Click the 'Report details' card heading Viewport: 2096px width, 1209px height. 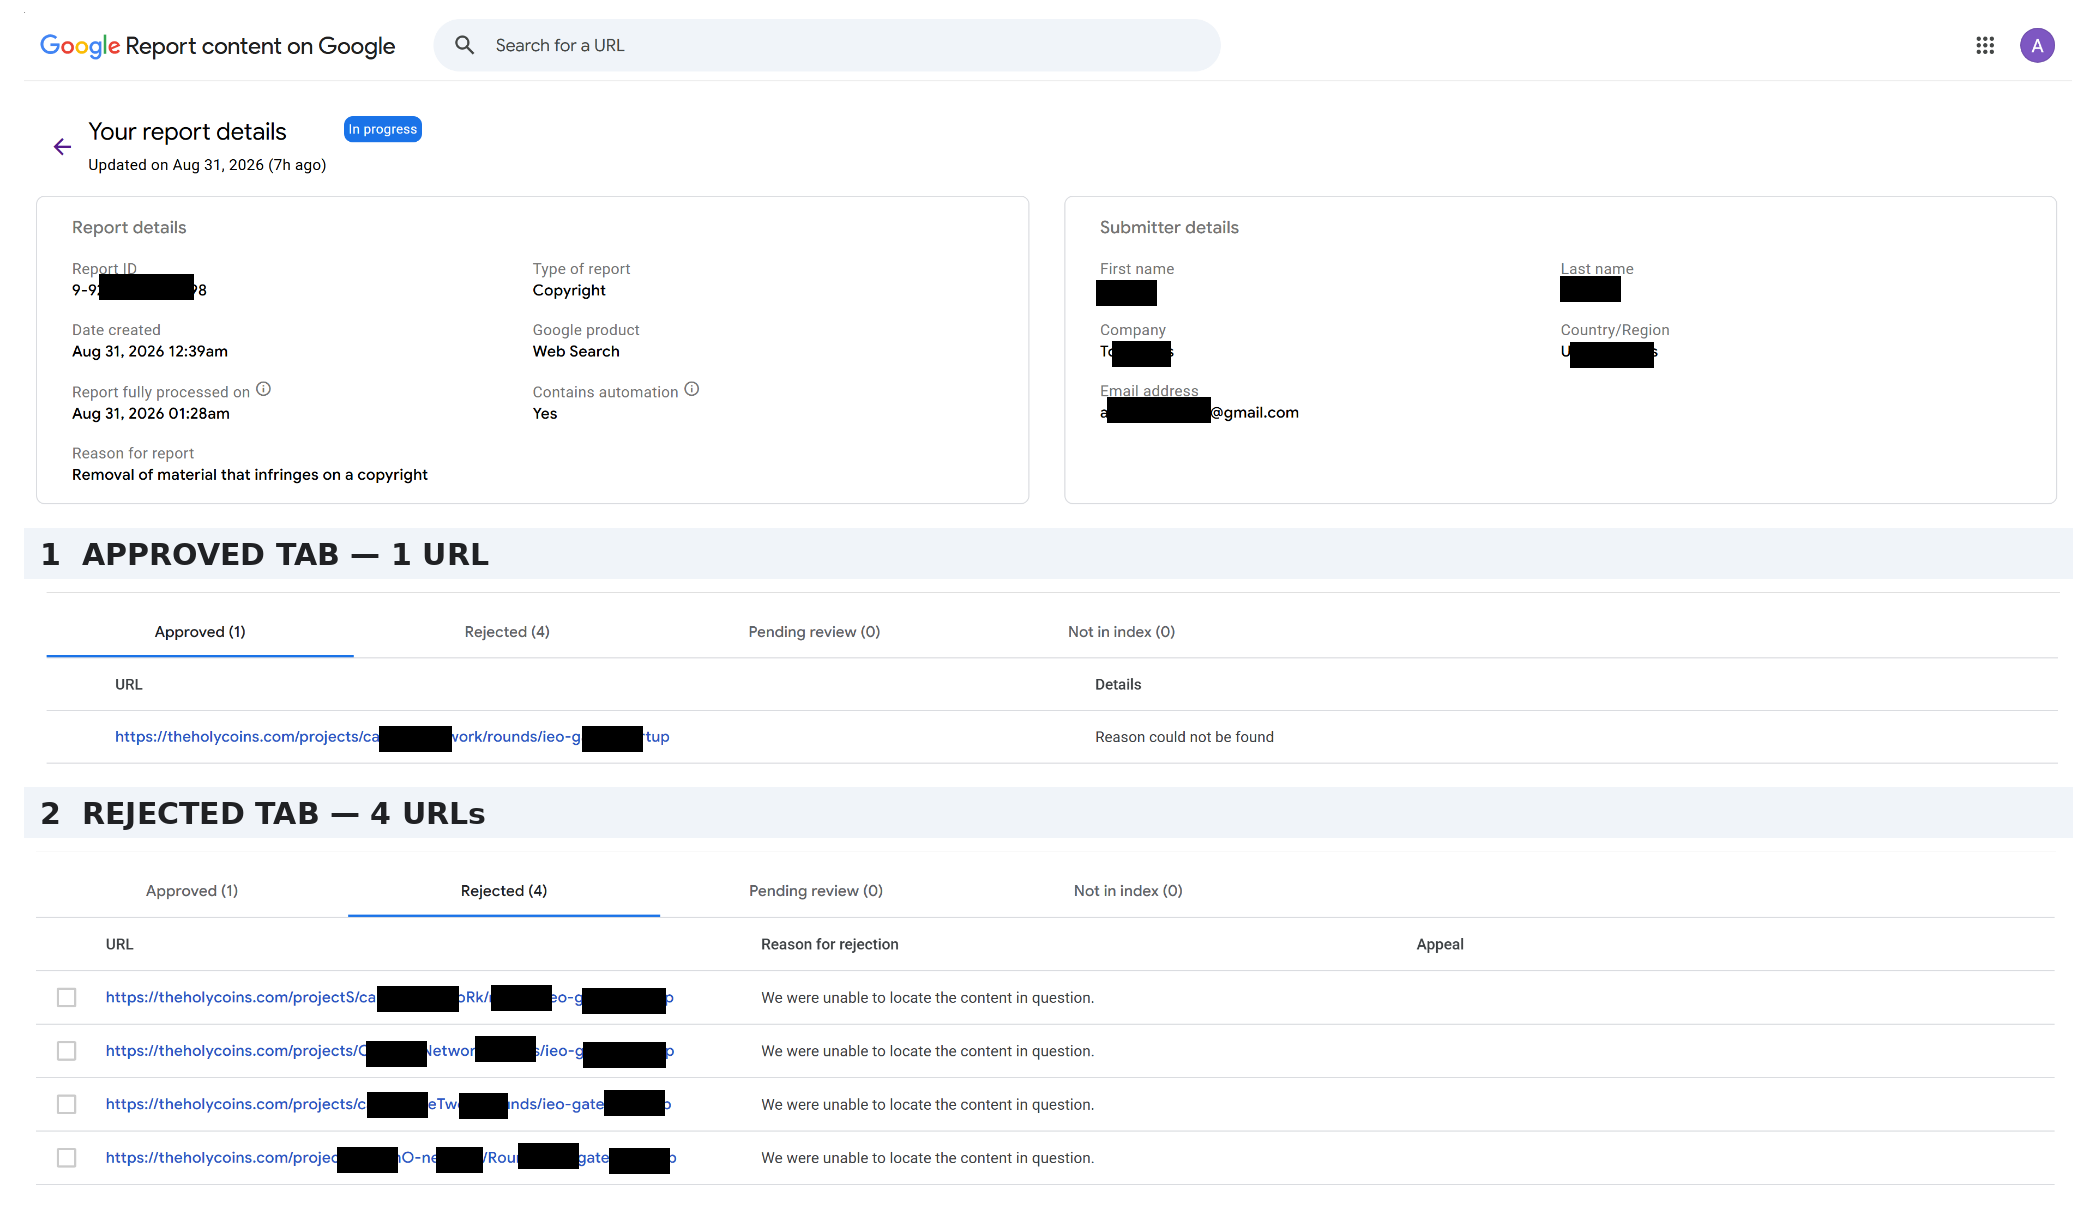coord(129,228)
